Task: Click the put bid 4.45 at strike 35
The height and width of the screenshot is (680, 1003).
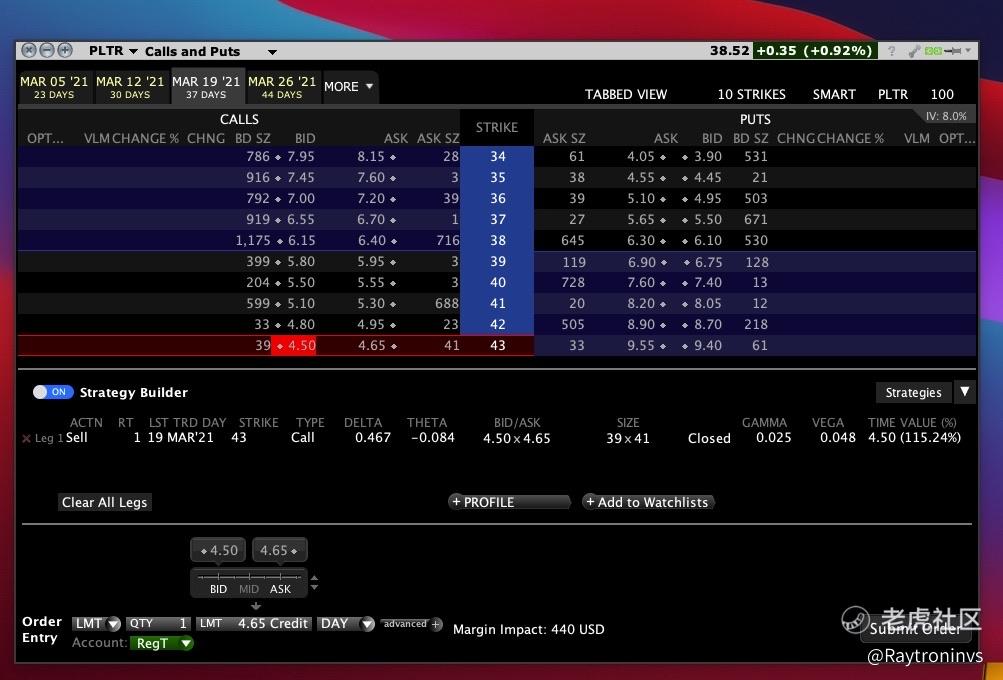Action: (708, 178)
